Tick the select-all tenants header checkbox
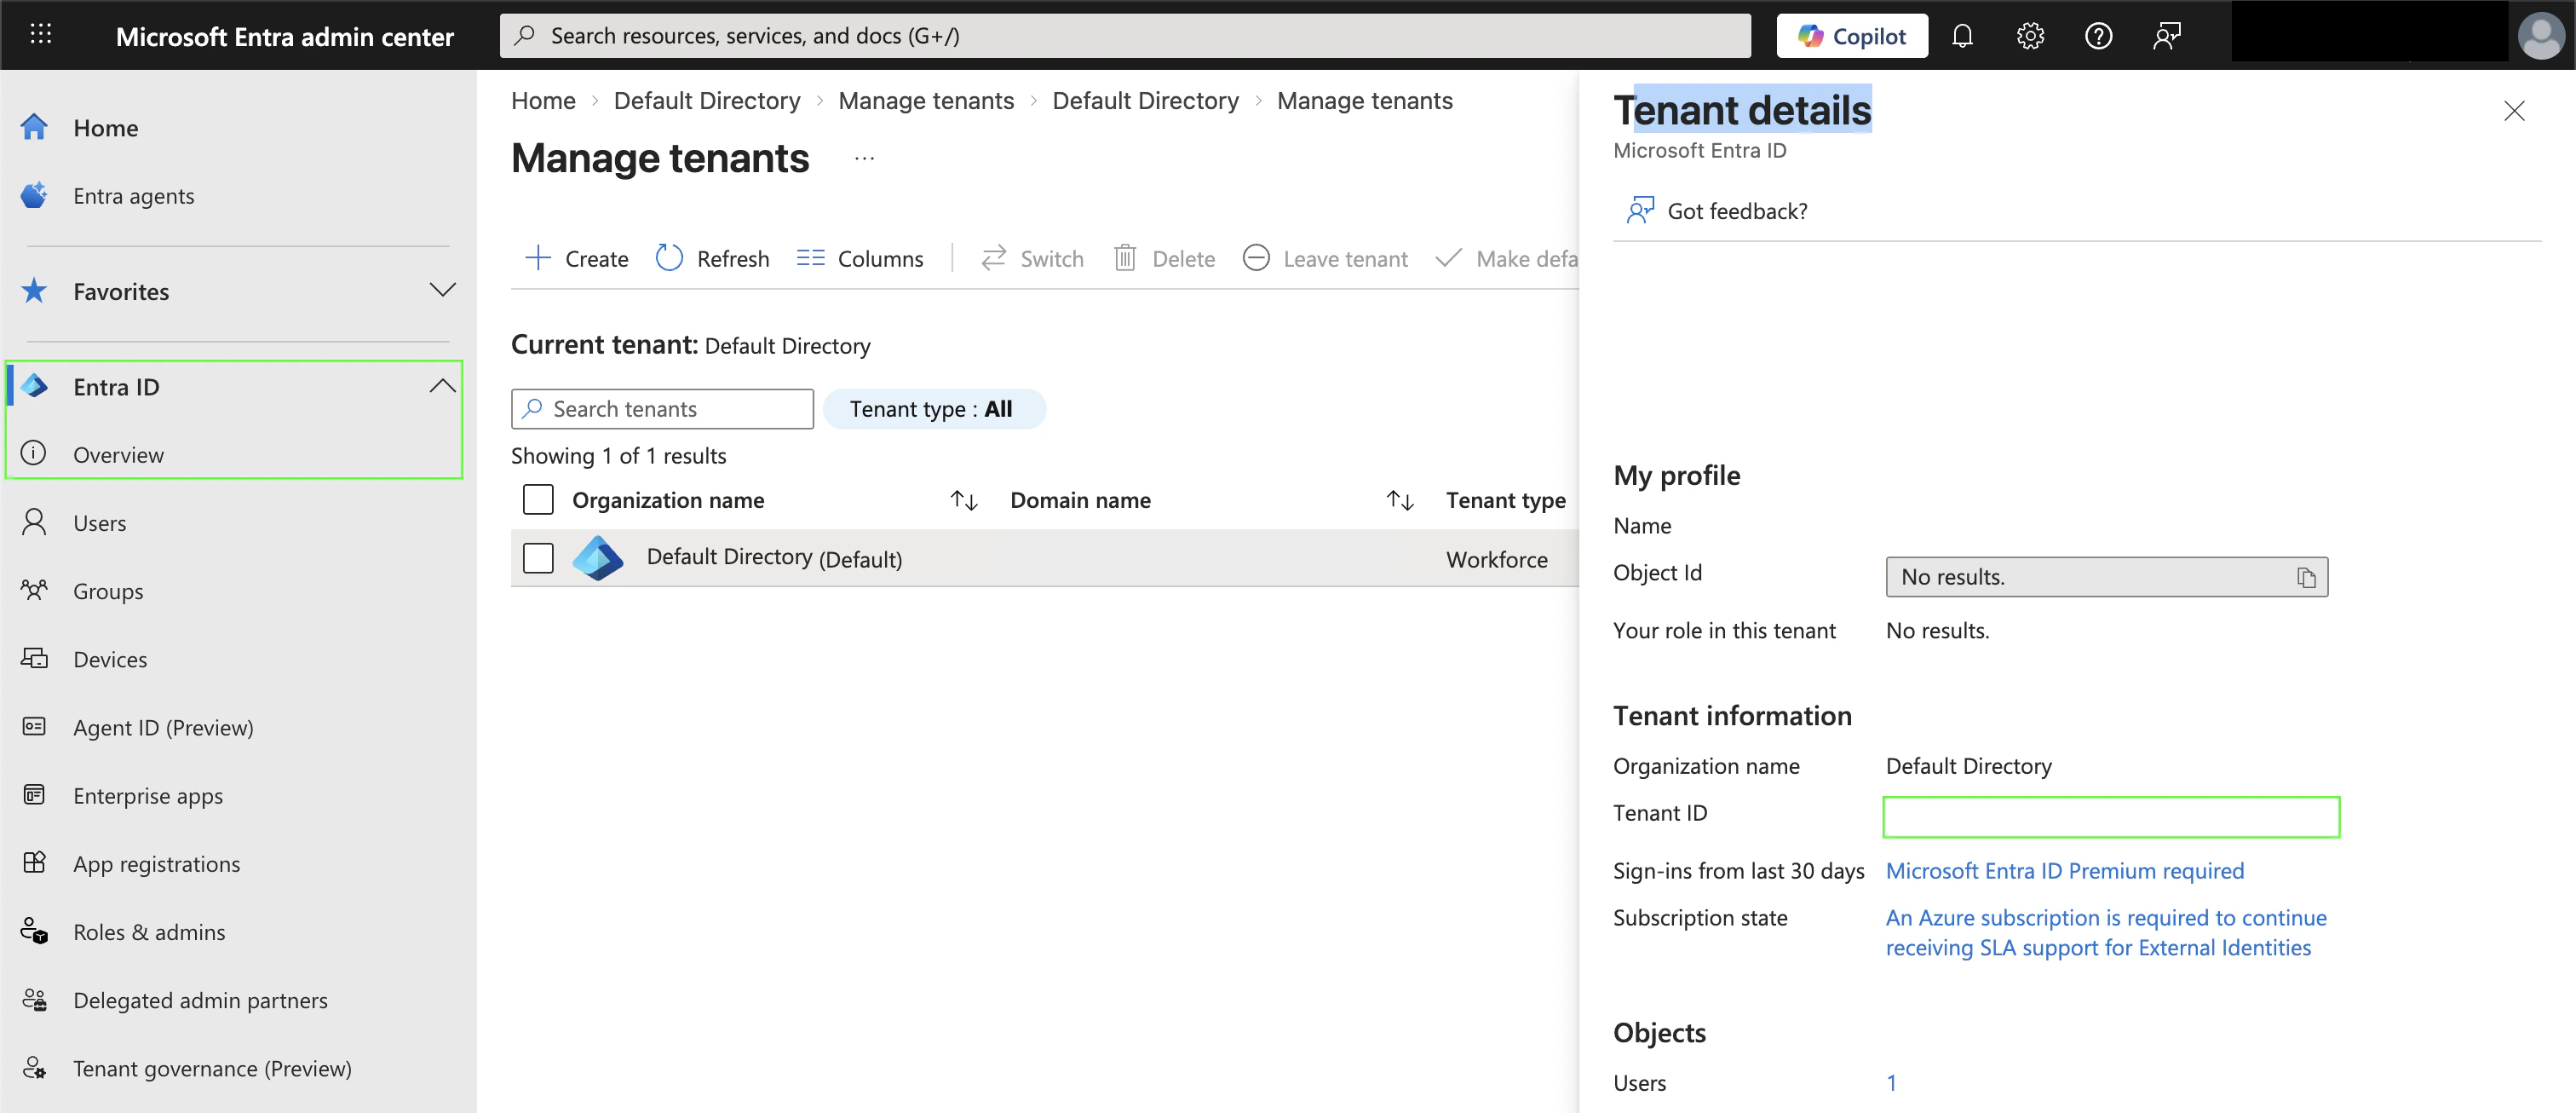 coord(538,499)
